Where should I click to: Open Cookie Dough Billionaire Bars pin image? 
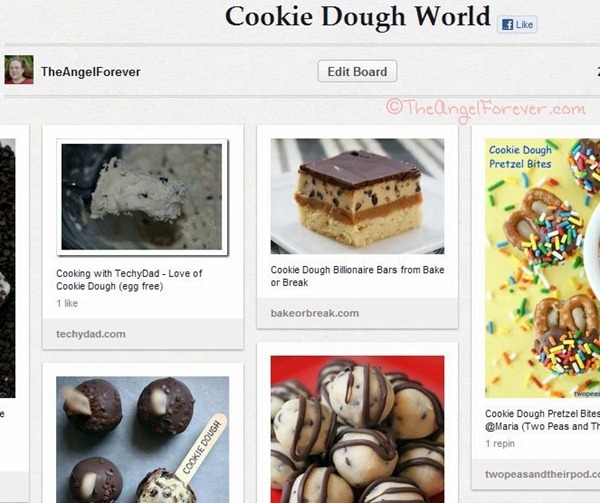tap(357, 196)
